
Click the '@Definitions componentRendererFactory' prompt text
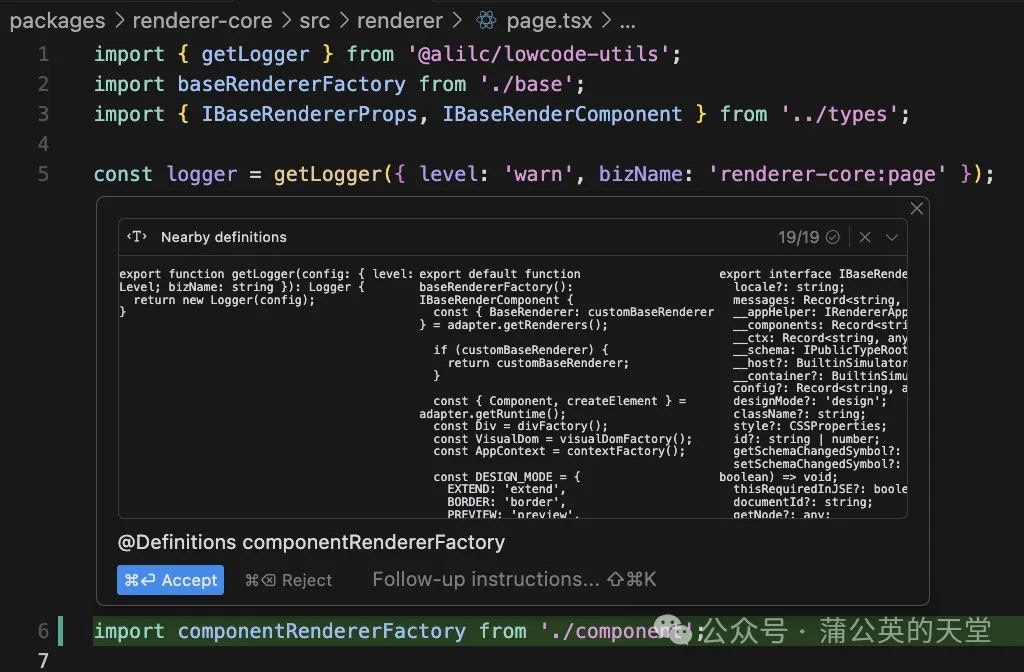click(x=311, y=542)
